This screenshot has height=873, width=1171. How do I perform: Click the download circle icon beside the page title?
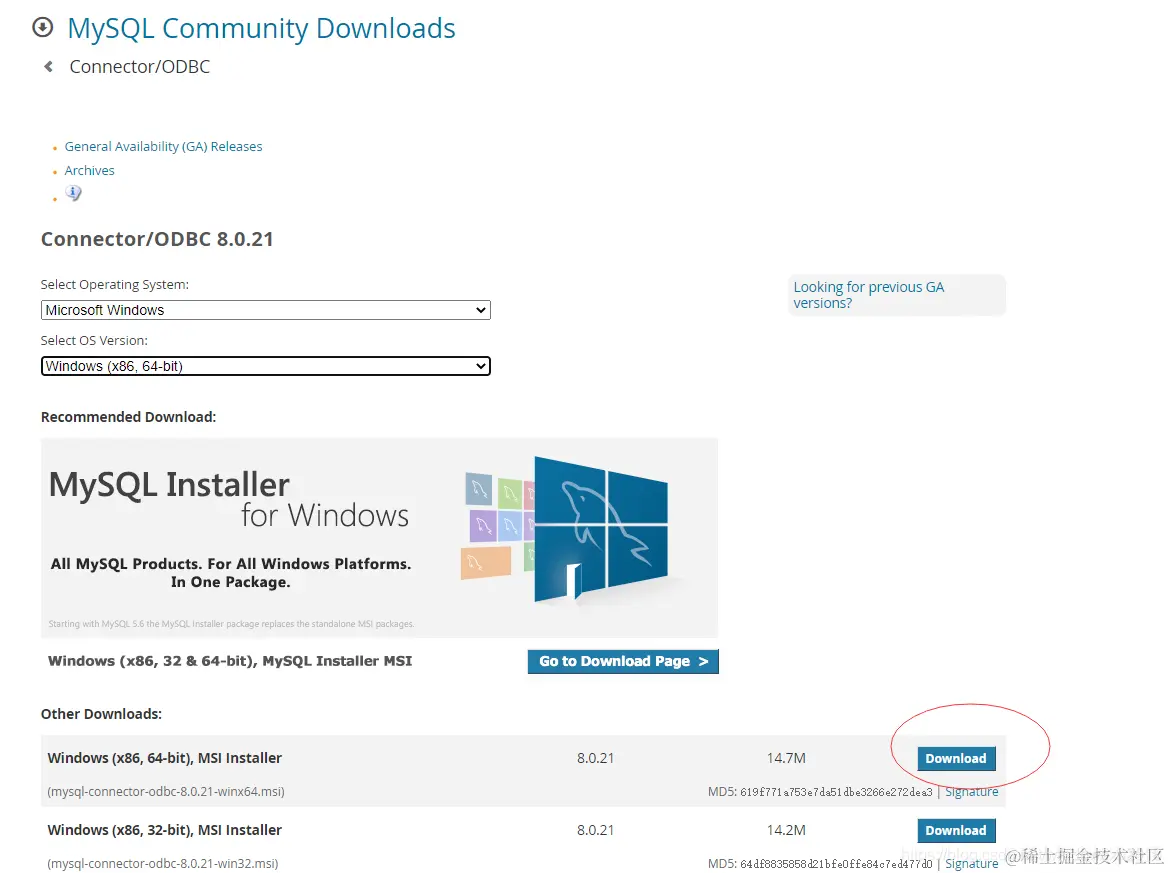[43, 28]
